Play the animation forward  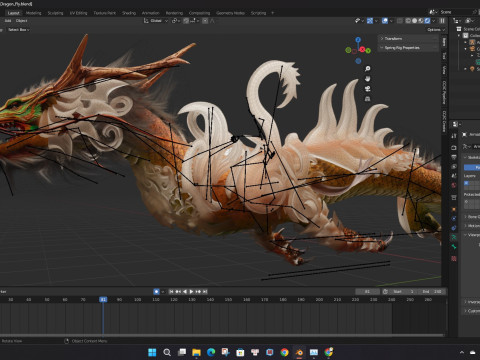pyautogui.click(x=191, y=292)
